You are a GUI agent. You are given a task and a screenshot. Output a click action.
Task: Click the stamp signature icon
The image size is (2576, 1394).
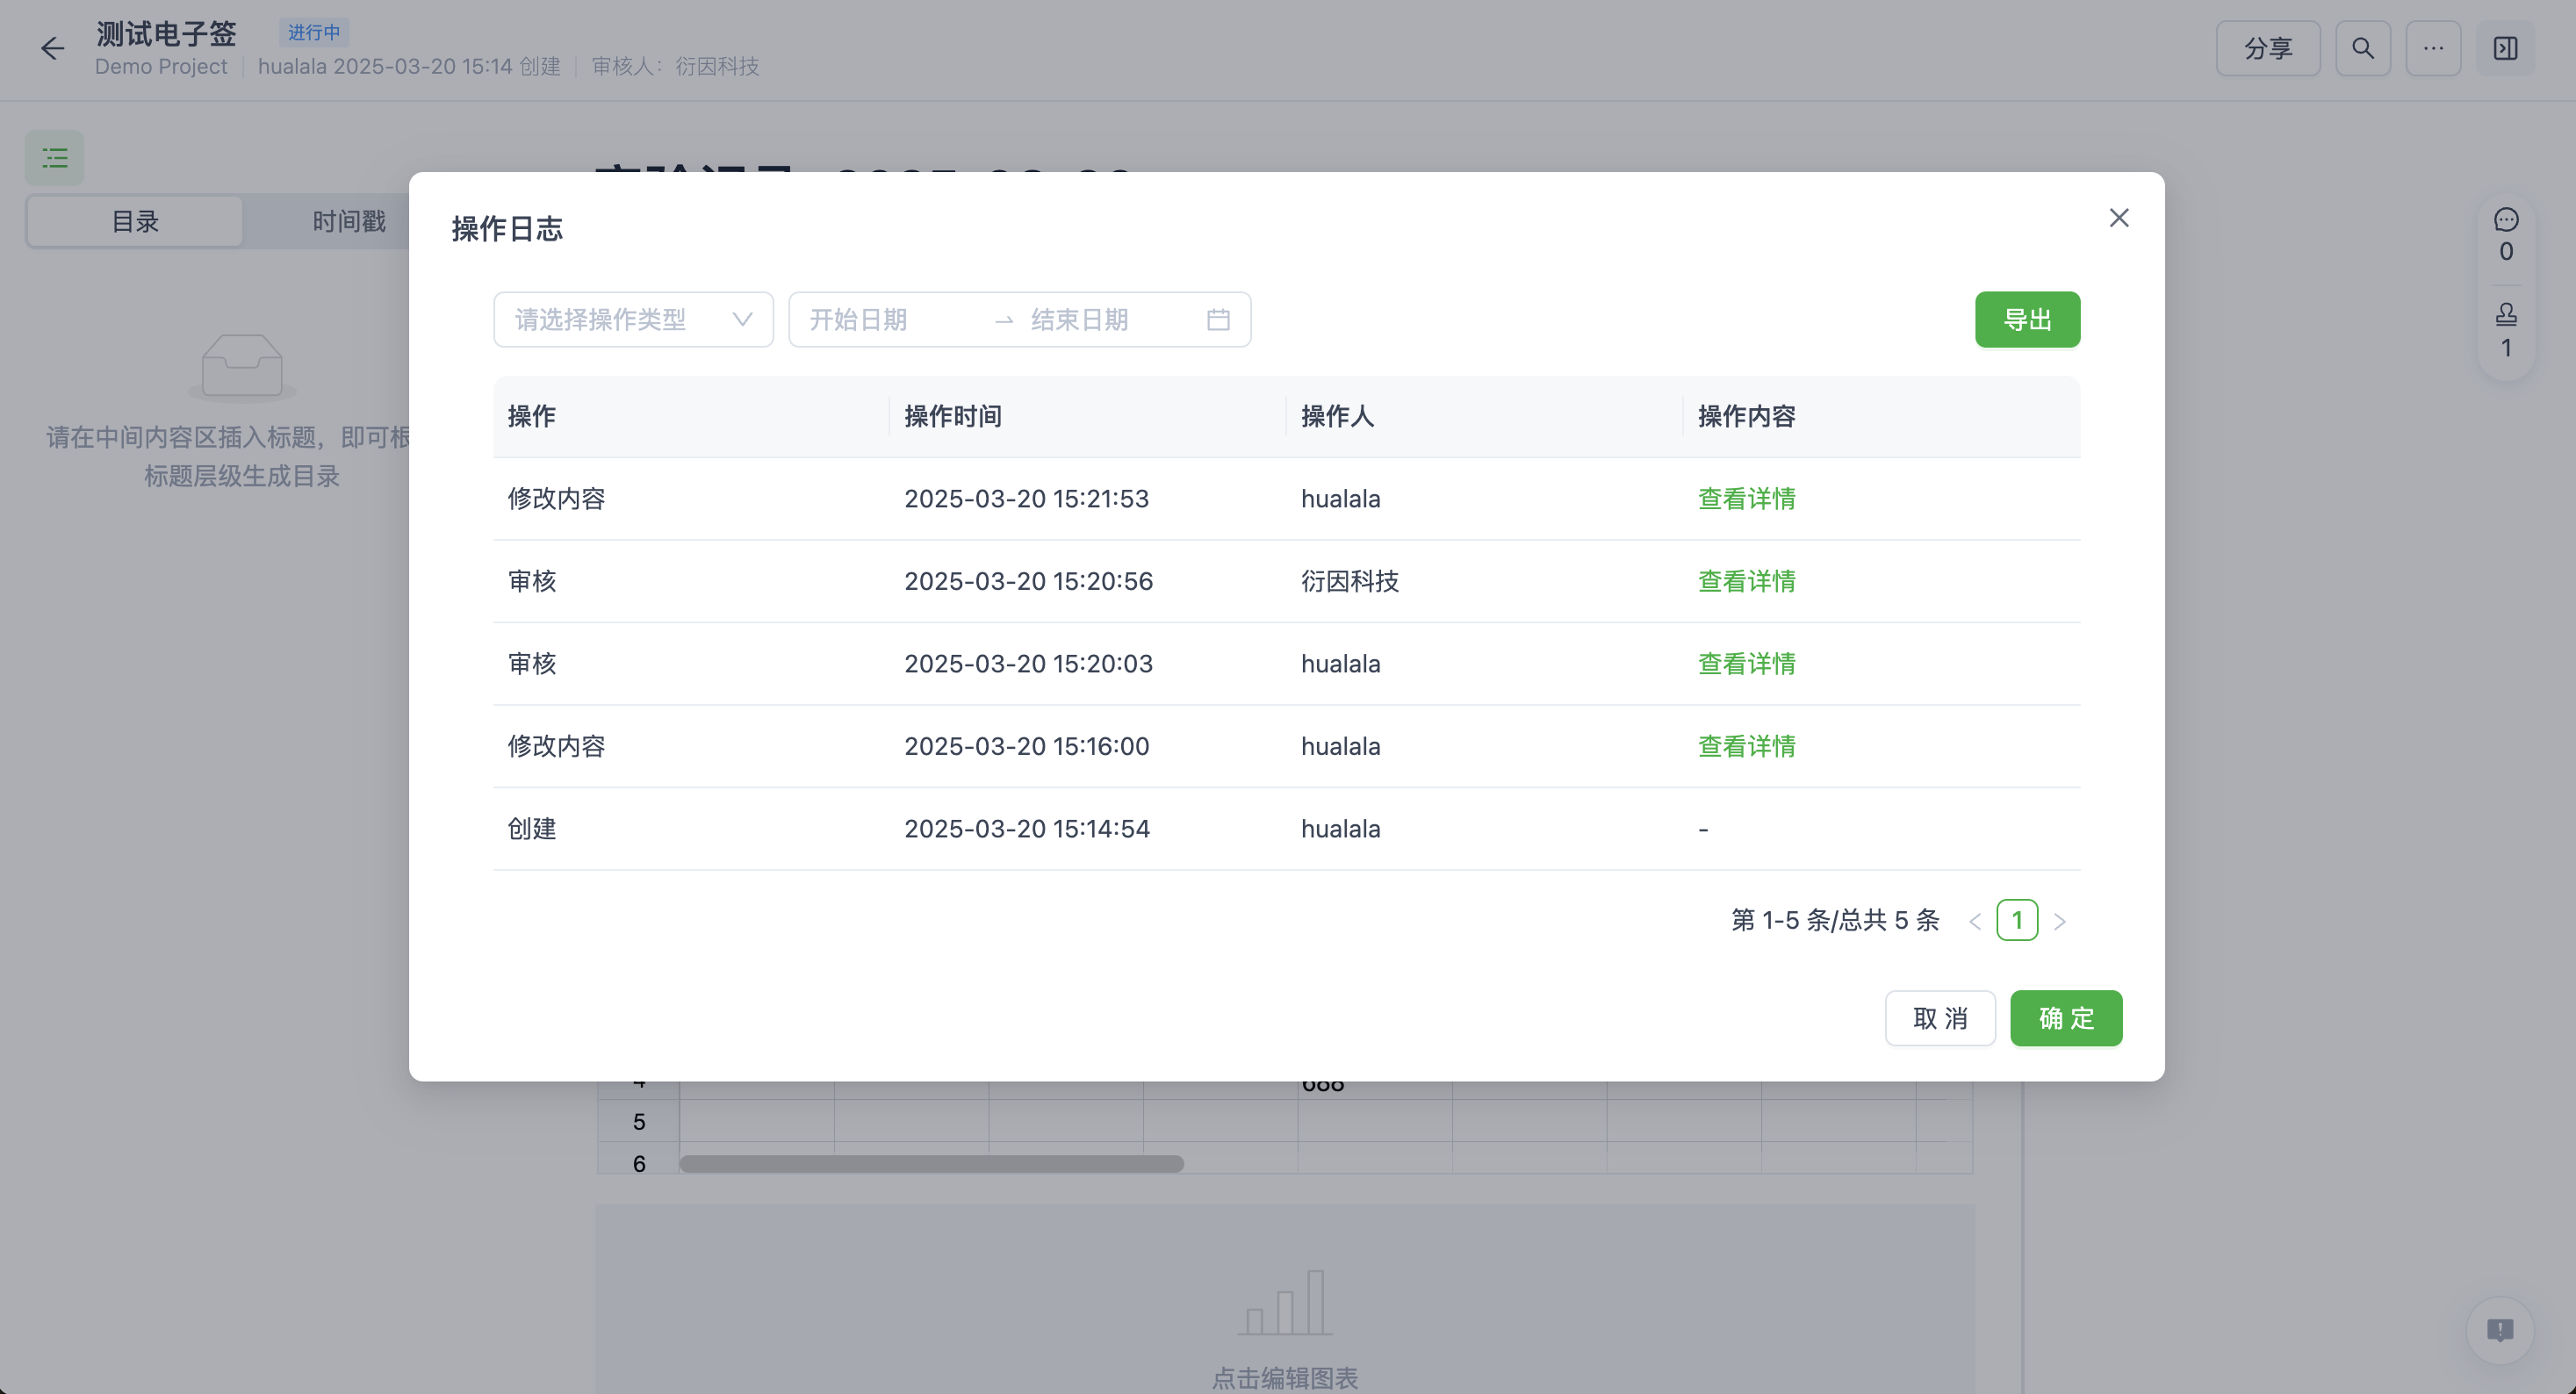point(2505,315)
